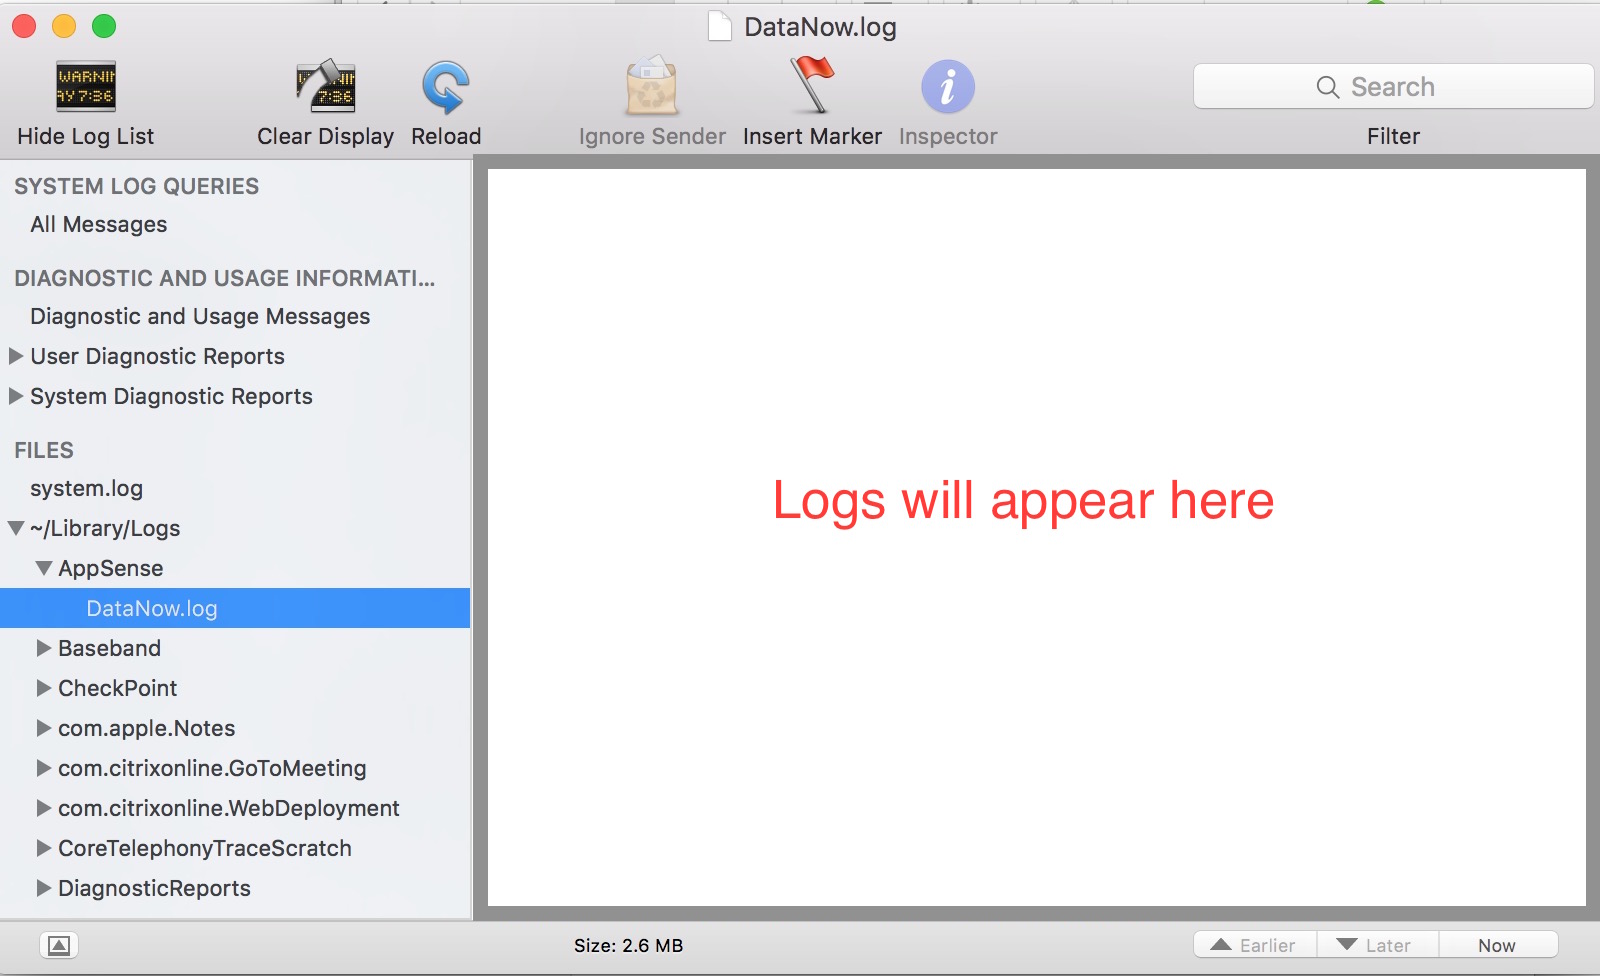Open the Inspector info icon
The height and width of the screenshot is (976, 1600).
(947, 87)
